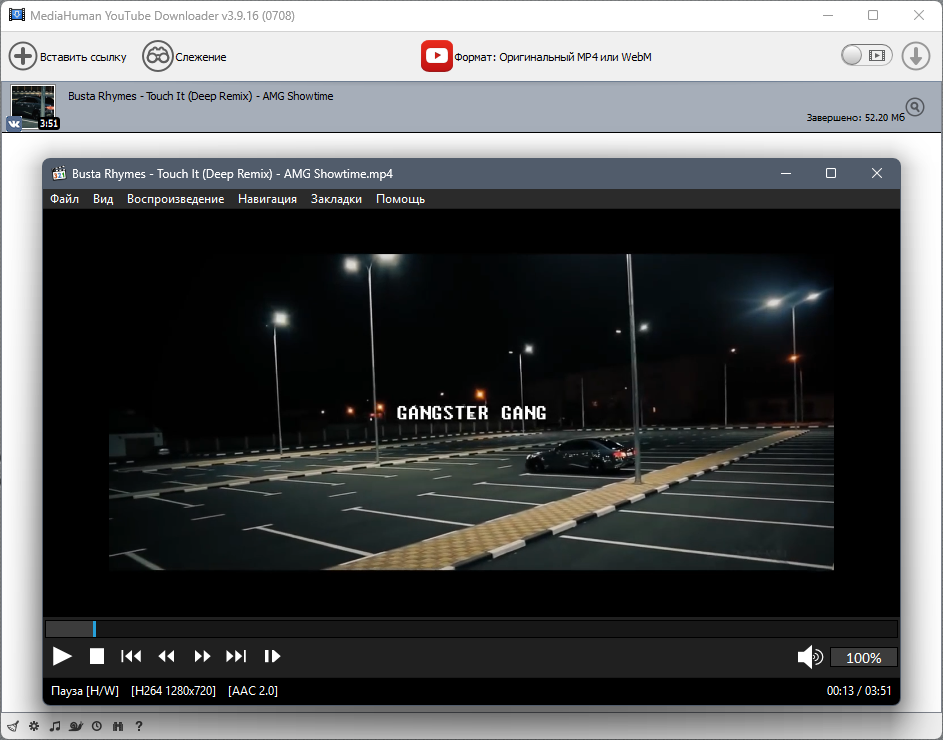Click the clock history icon in status bar
This screenshot has height=740, width=943.
(97, 726)
